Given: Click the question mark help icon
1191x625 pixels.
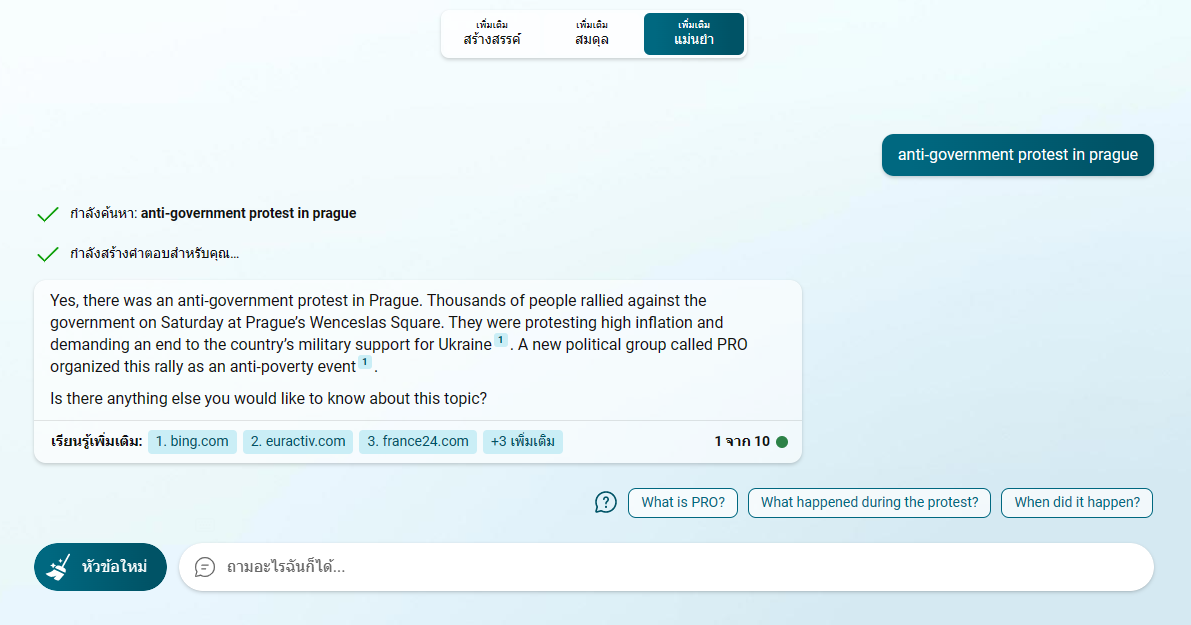Looking at the screenshot, I should (x=606, y=502).
